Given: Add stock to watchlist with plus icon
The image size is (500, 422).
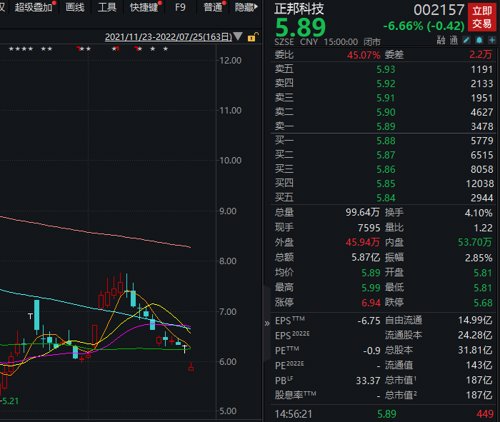Looking at the screenshot, I should (x=492, y=40).
